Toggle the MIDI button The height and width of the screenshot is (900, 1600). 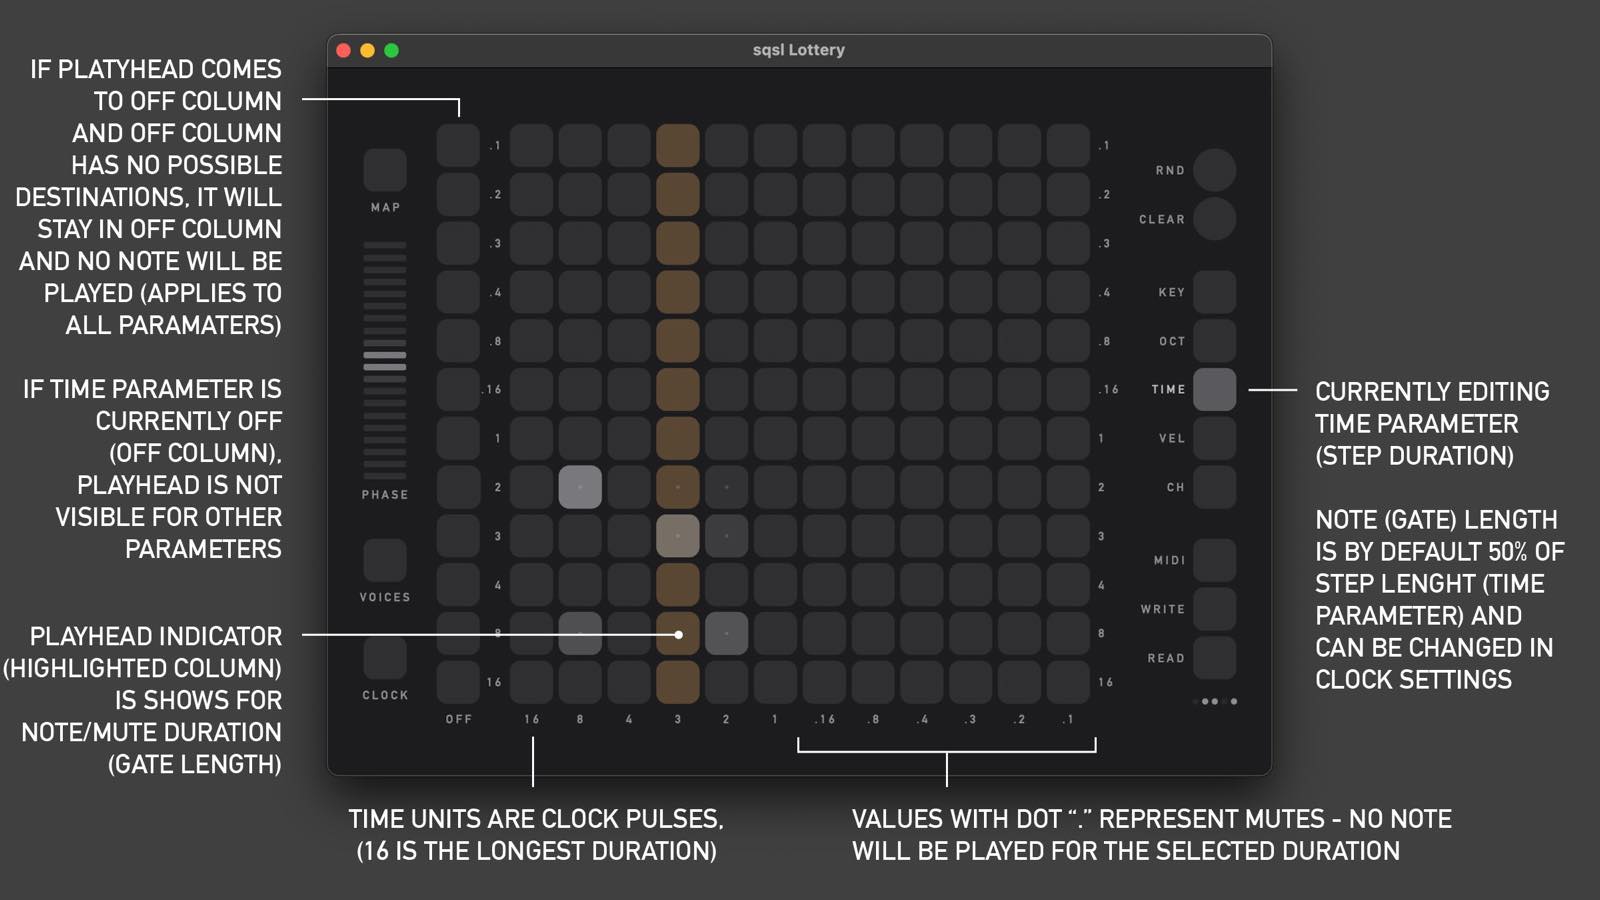(1215, 560)
